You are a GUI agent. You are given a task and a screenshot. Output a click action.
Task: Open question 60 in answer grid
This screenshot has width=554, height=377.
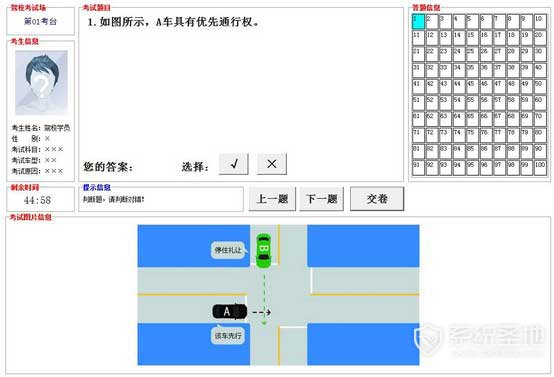click(x=540, y=103)
